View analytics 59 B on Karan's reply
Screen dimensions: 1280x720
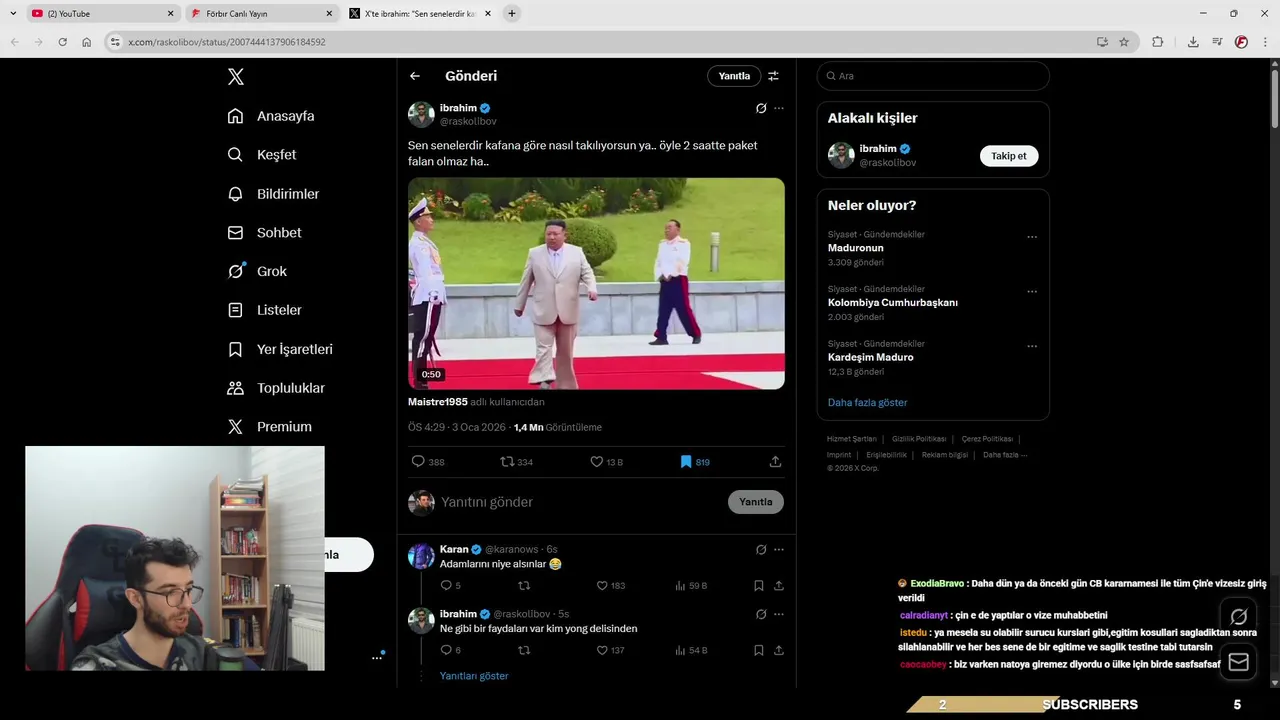[691, 586]
